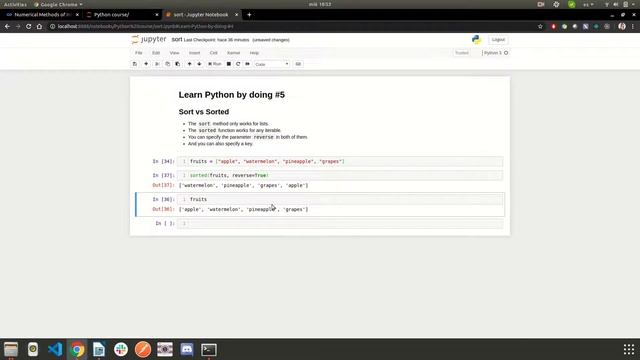Click the Google Chrome icon in the dock
Screen dimensions: 640x360
pos(77,350)
